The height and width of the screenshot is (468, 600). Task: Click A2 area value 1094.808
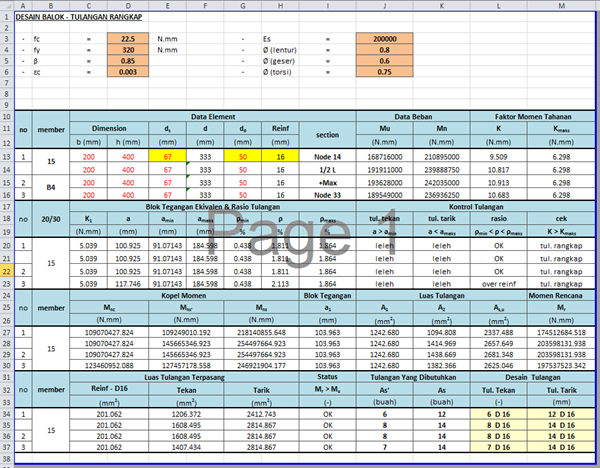(x=442, y=333)
